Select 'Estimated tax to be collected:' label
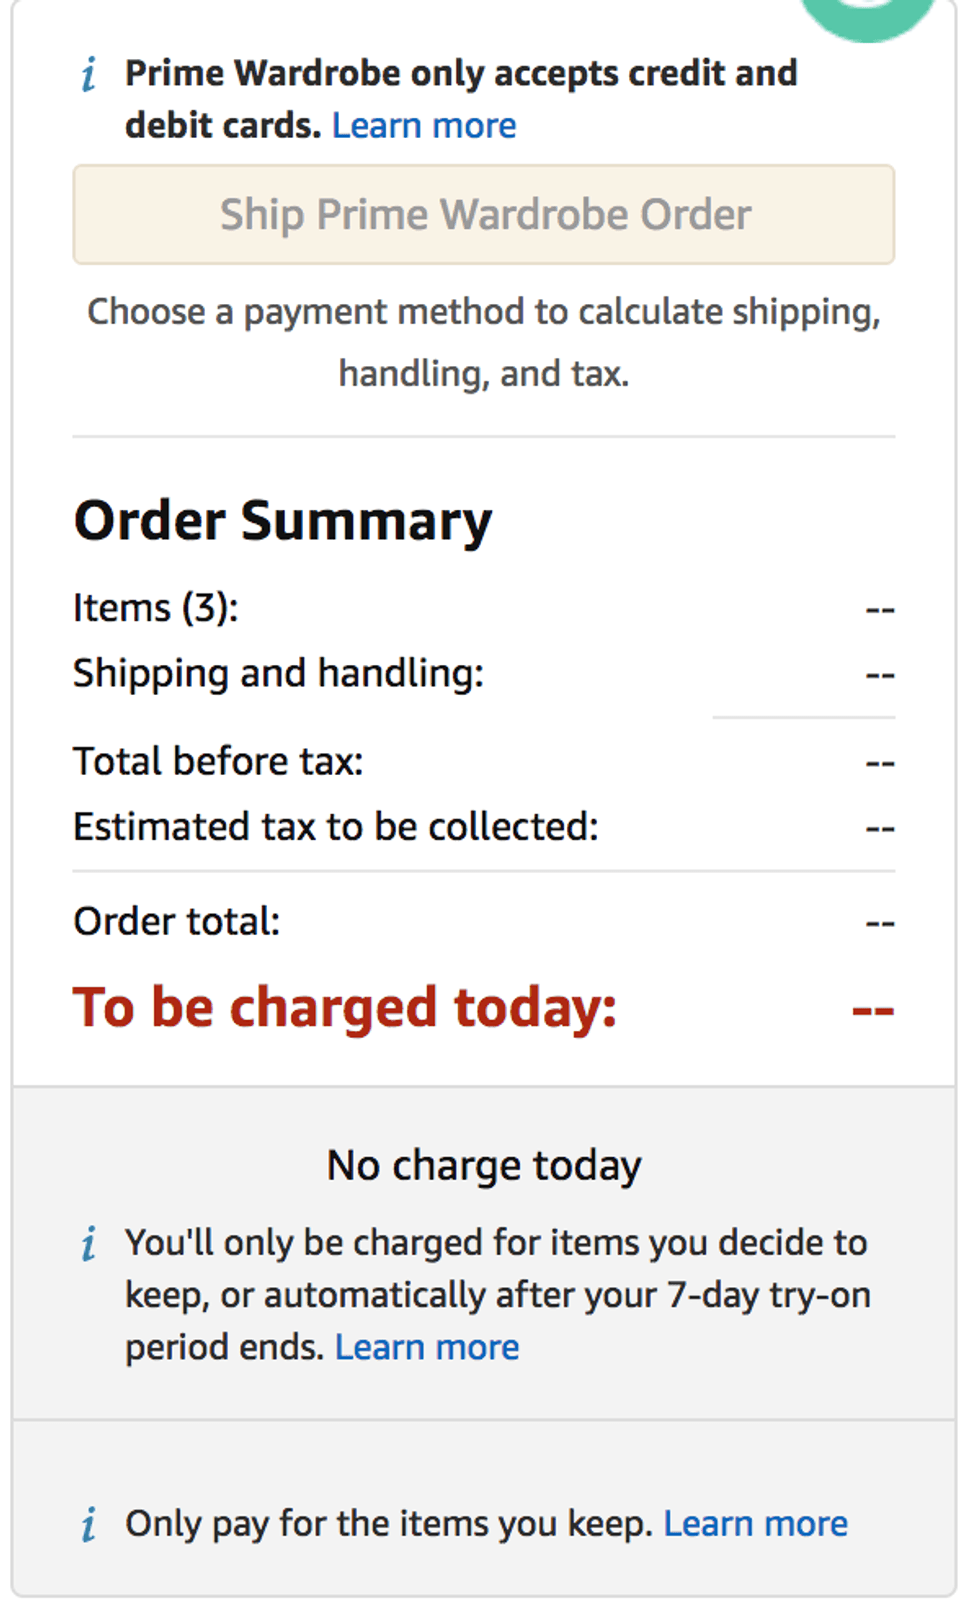The height and width of the screenshot is (1607, 980). 336,828
